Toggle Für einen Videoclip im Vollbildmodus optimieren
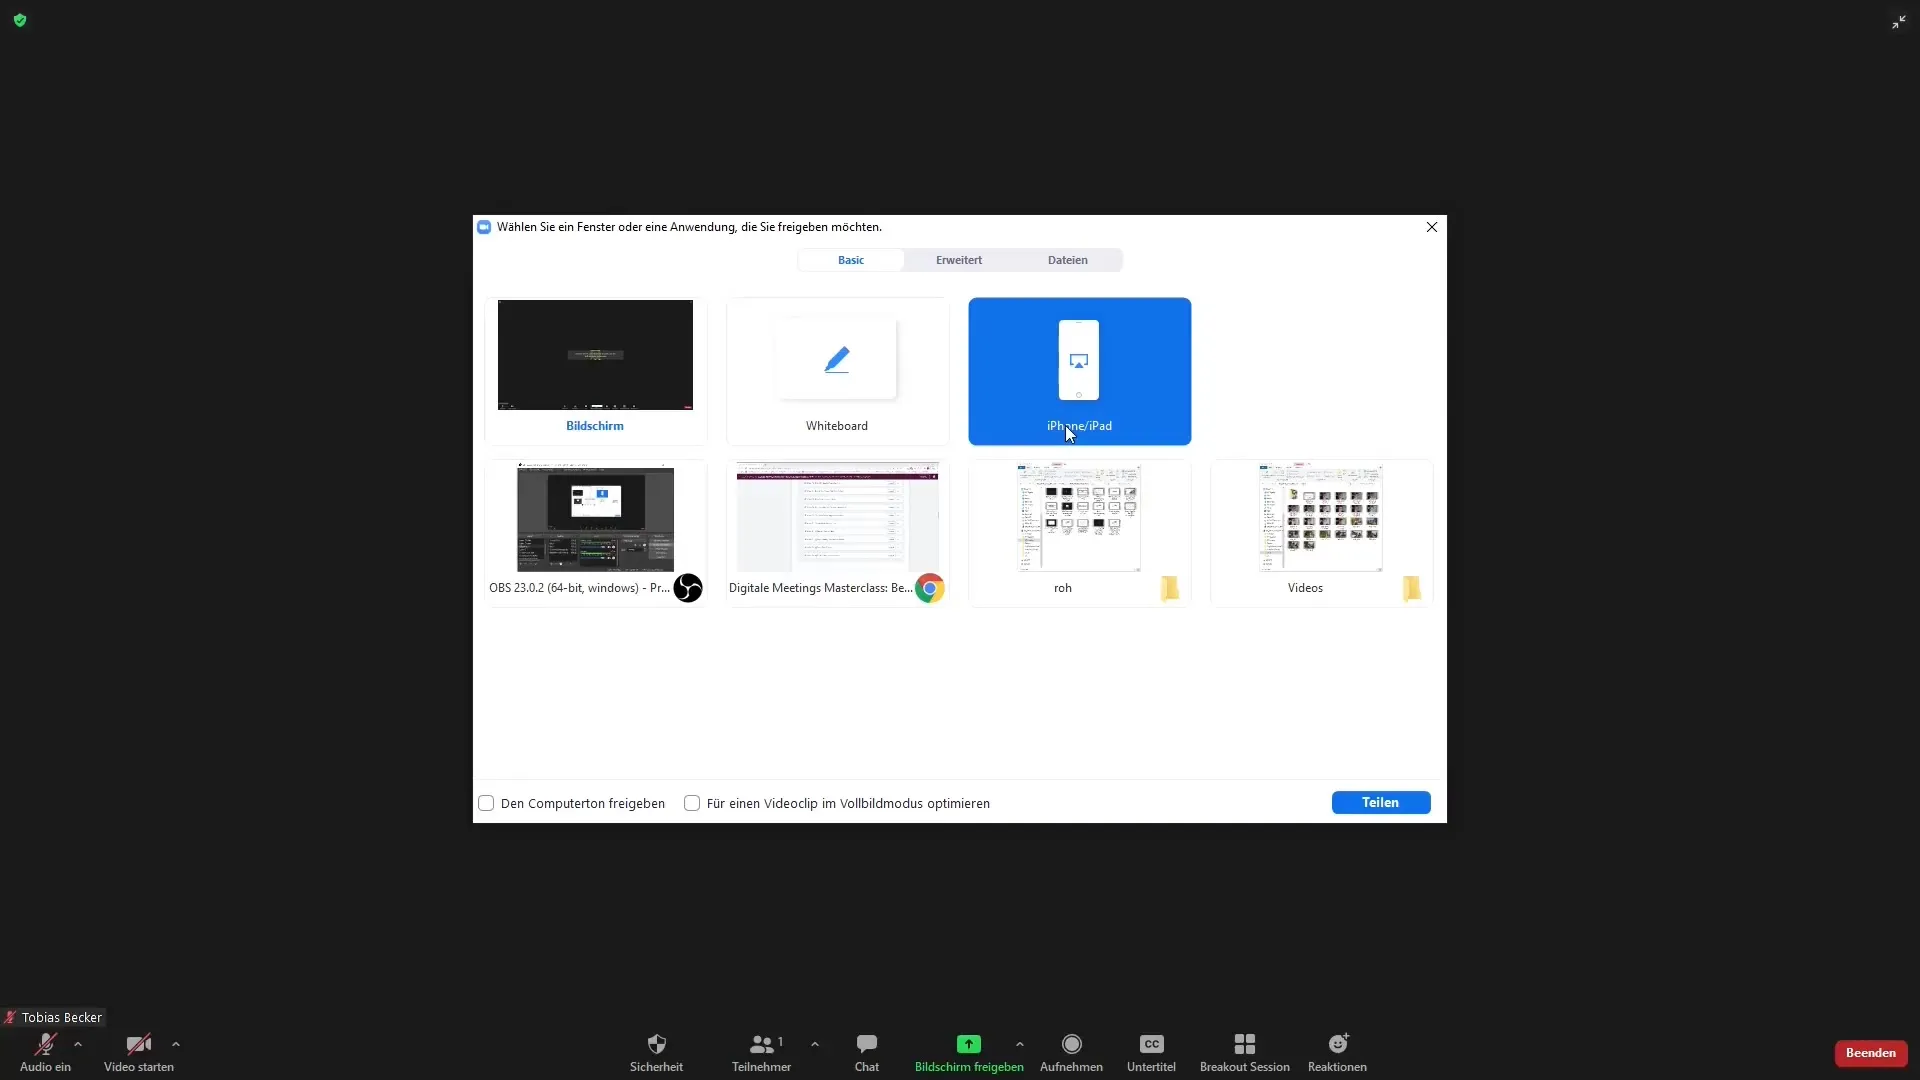Image resolution: width=1920 pixels, height=1080 pixels. [691, 803]
